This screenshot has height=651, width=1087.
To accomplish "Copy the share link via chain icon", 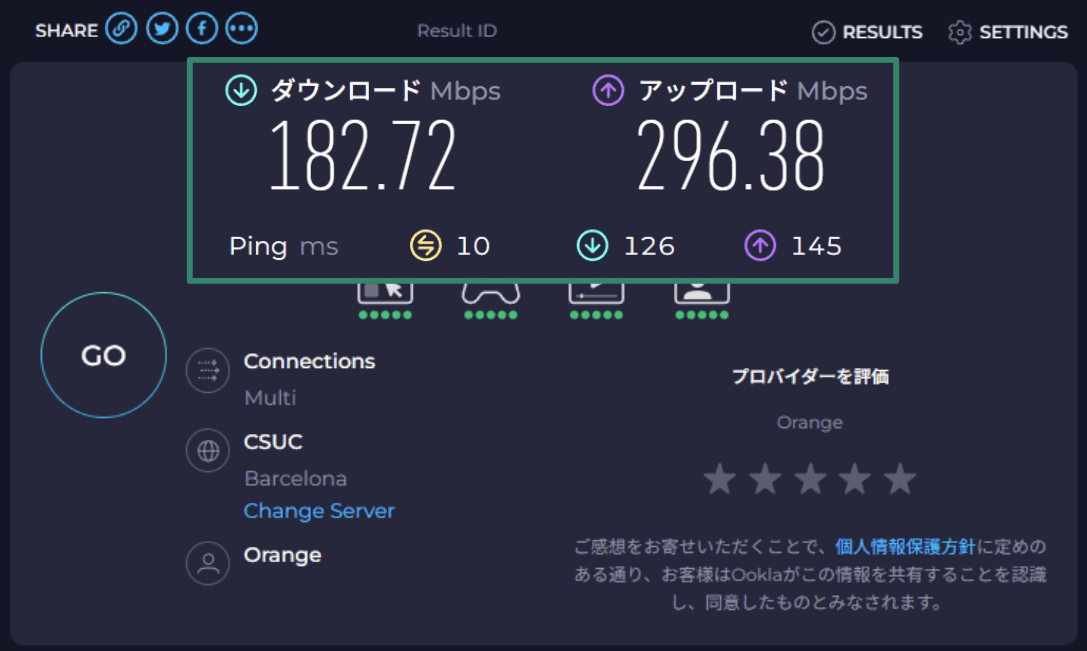I will (121, 28).
